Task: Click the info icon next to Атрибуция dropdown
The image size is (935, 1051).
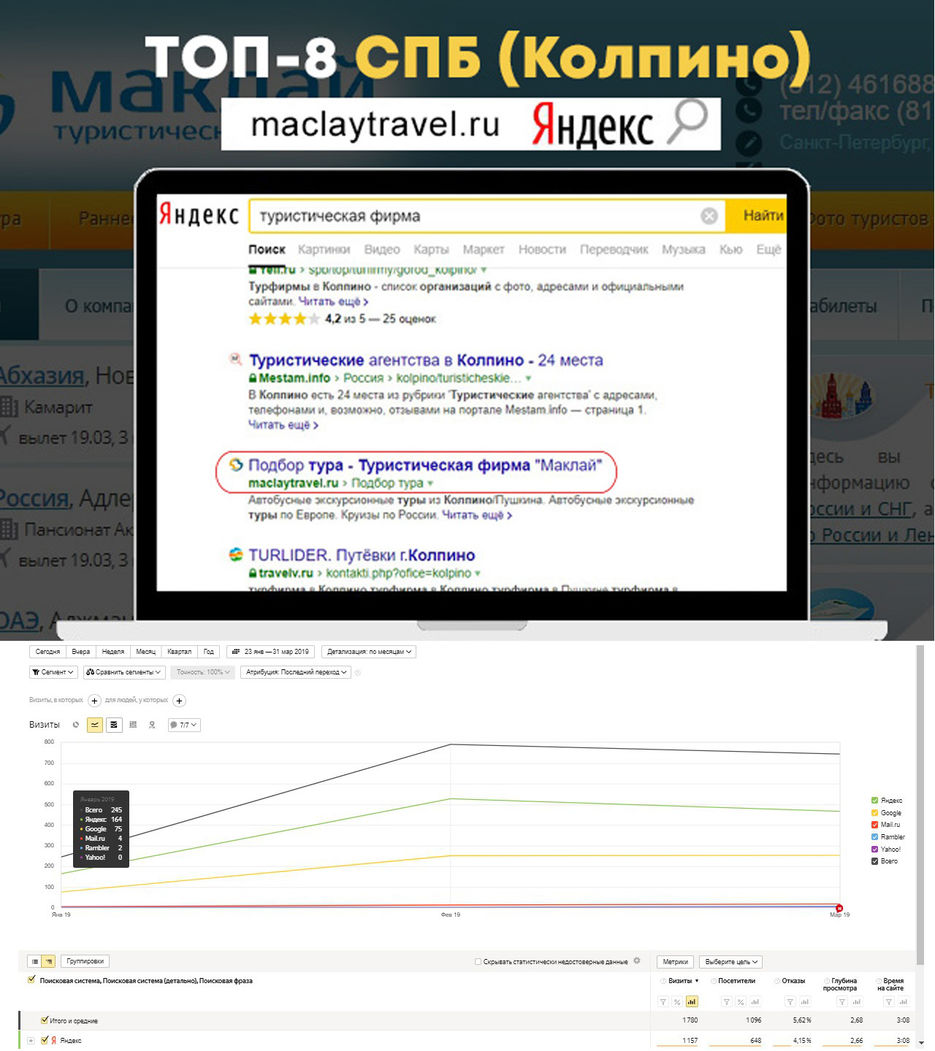Action: 358,672
